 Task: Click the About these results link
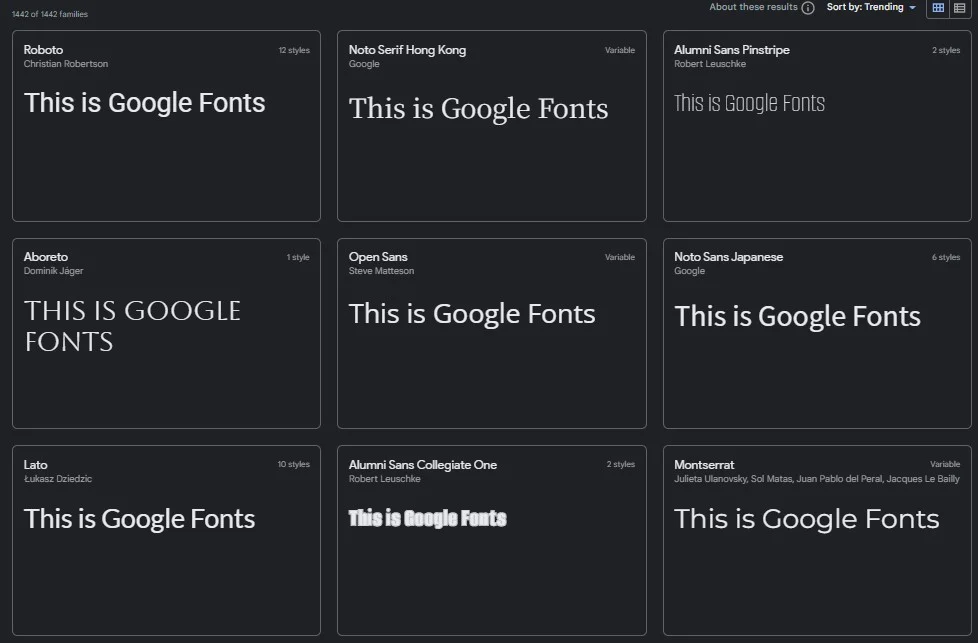753,7
